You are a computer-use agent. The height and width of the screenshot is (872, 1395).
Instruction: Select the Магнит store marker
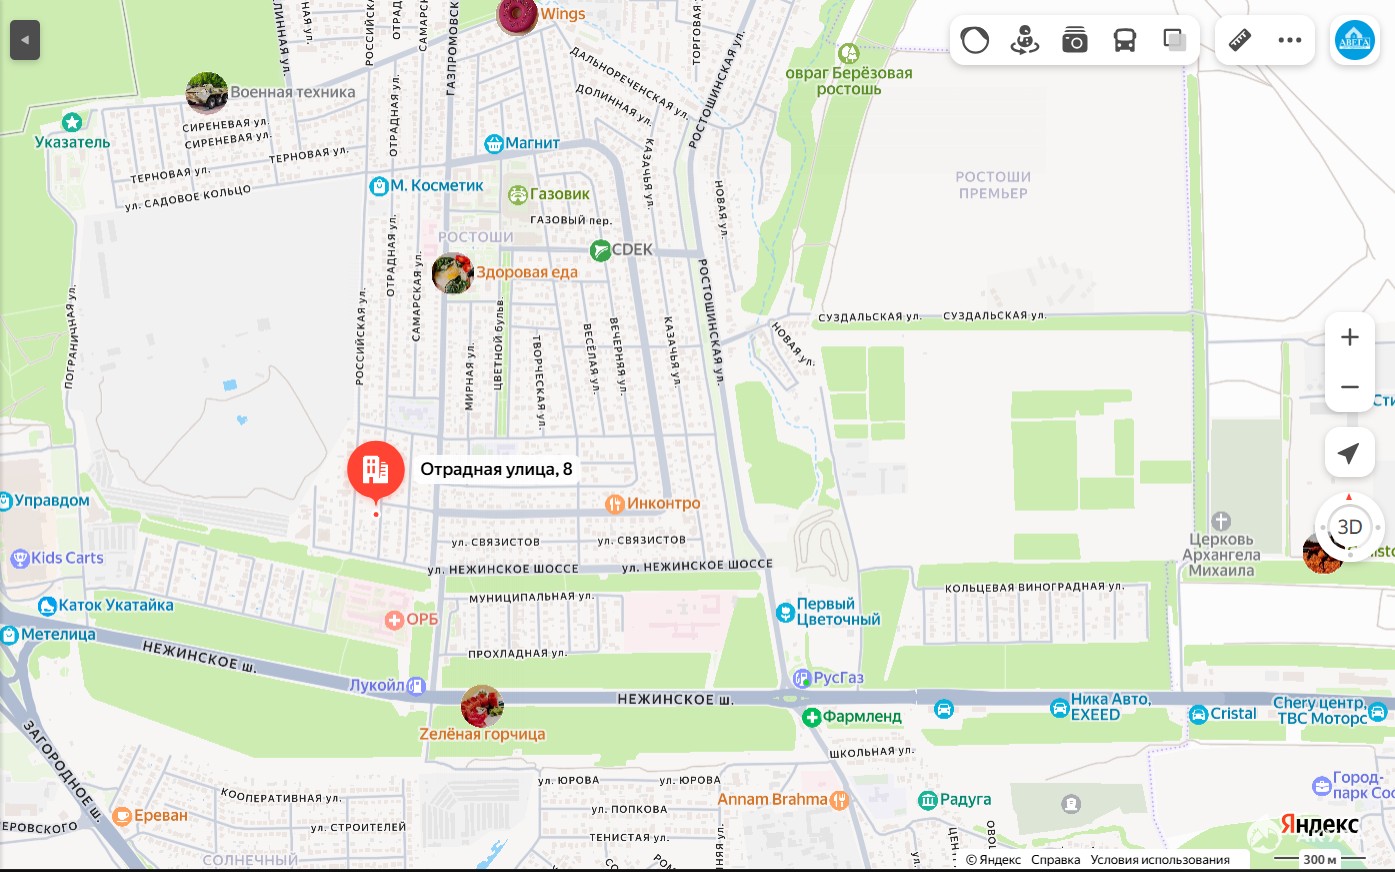[493, 144]
